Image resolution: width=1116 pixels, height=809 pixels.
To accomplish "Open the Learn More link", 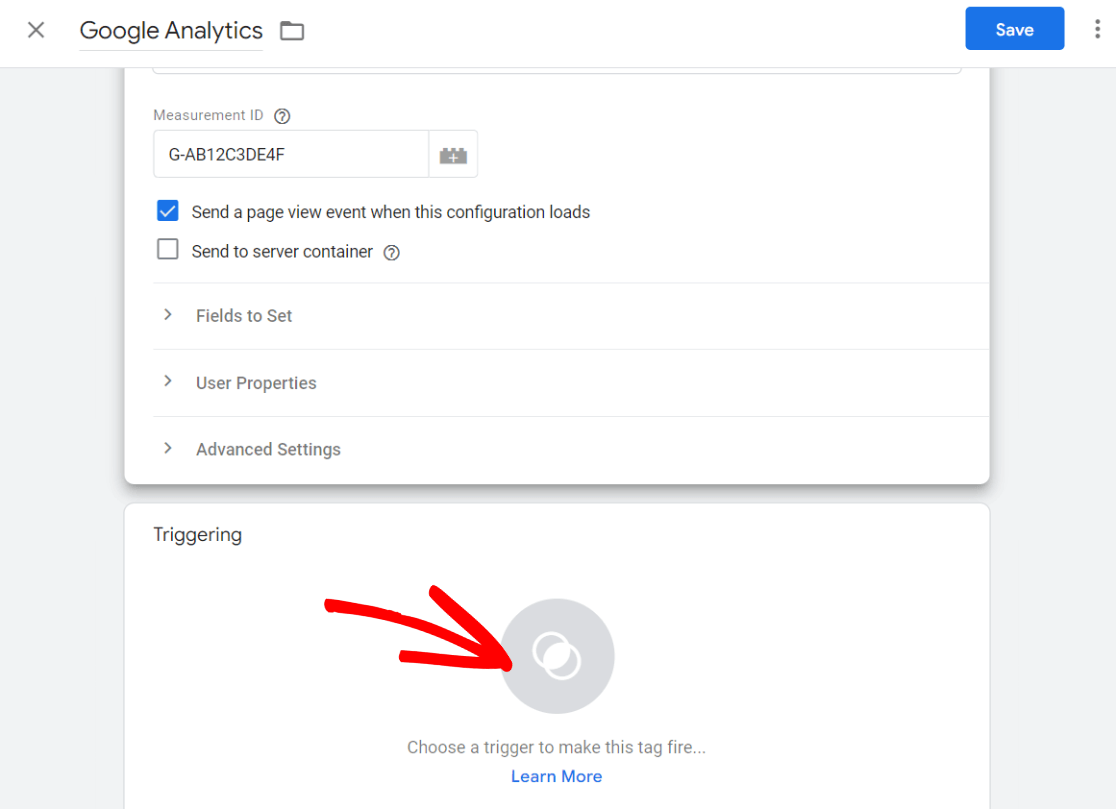I will point(556,776).
